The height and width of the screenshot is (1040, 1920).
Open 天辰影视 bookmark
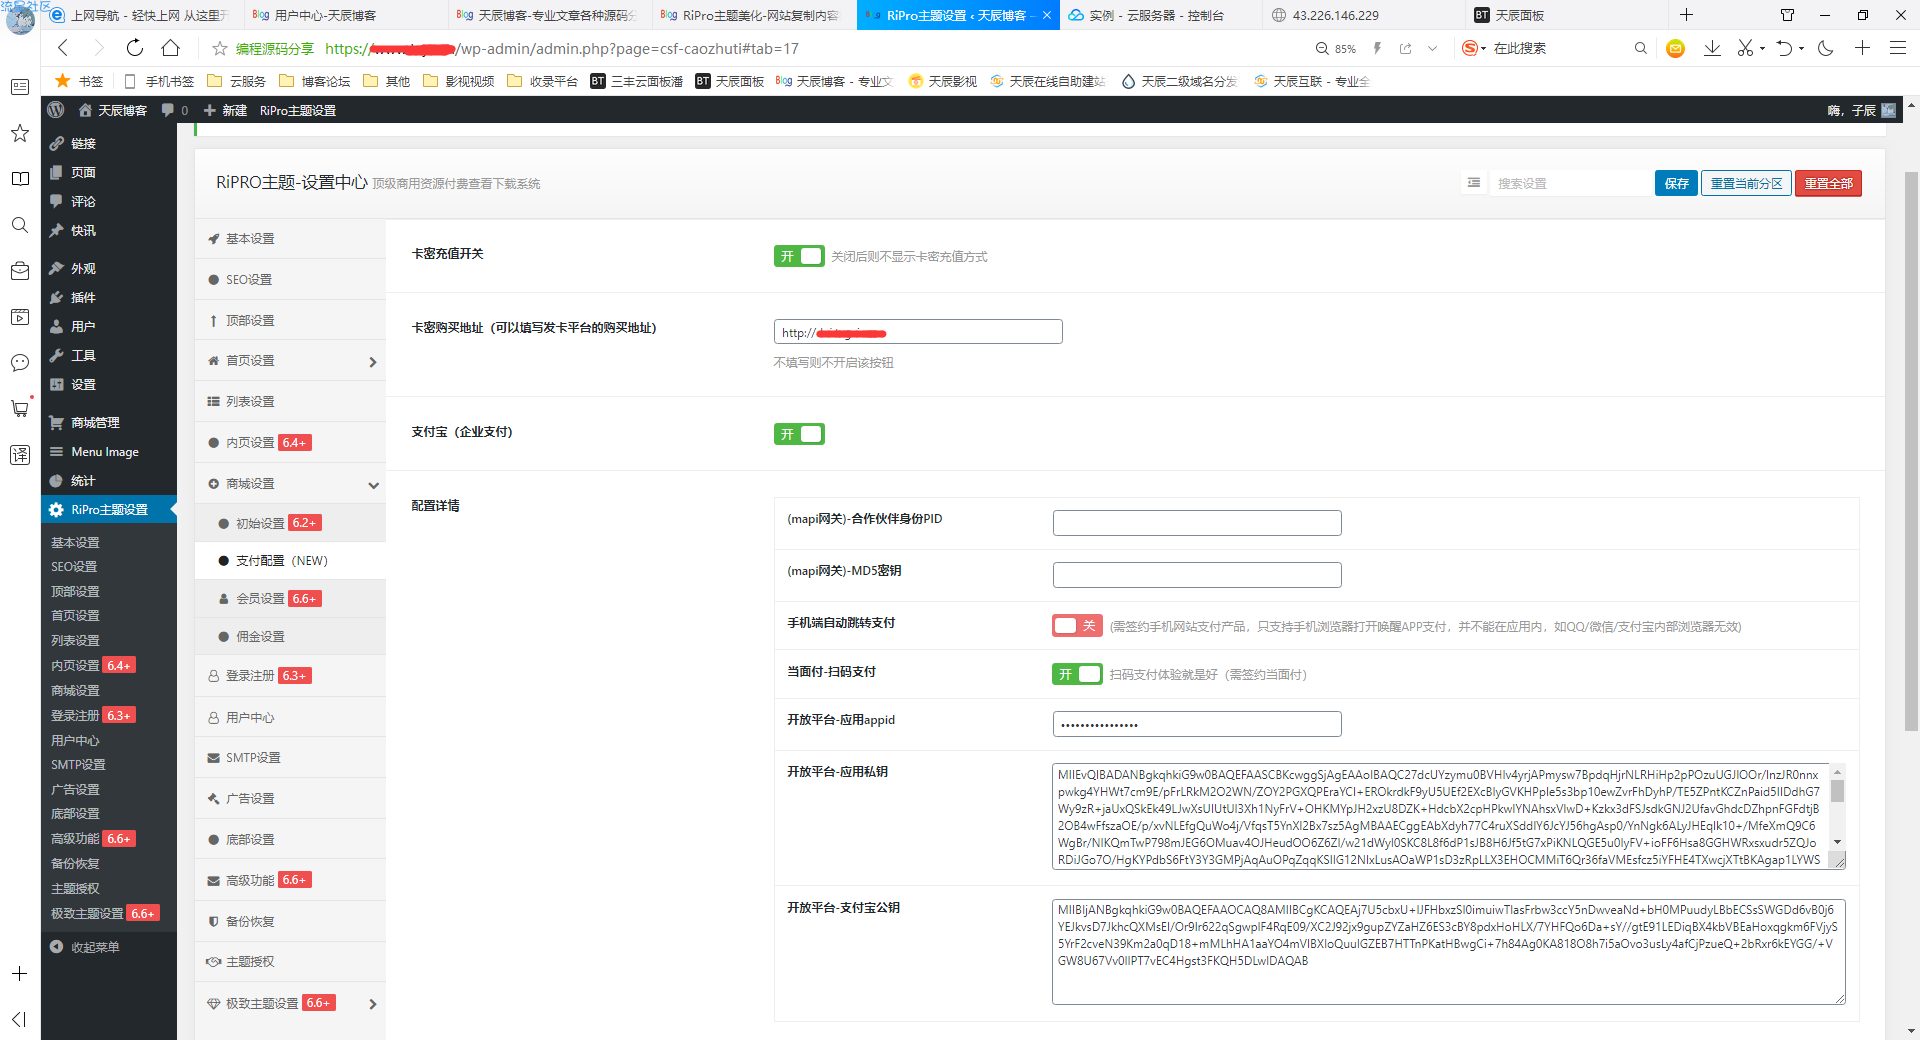tap(942, 81)
